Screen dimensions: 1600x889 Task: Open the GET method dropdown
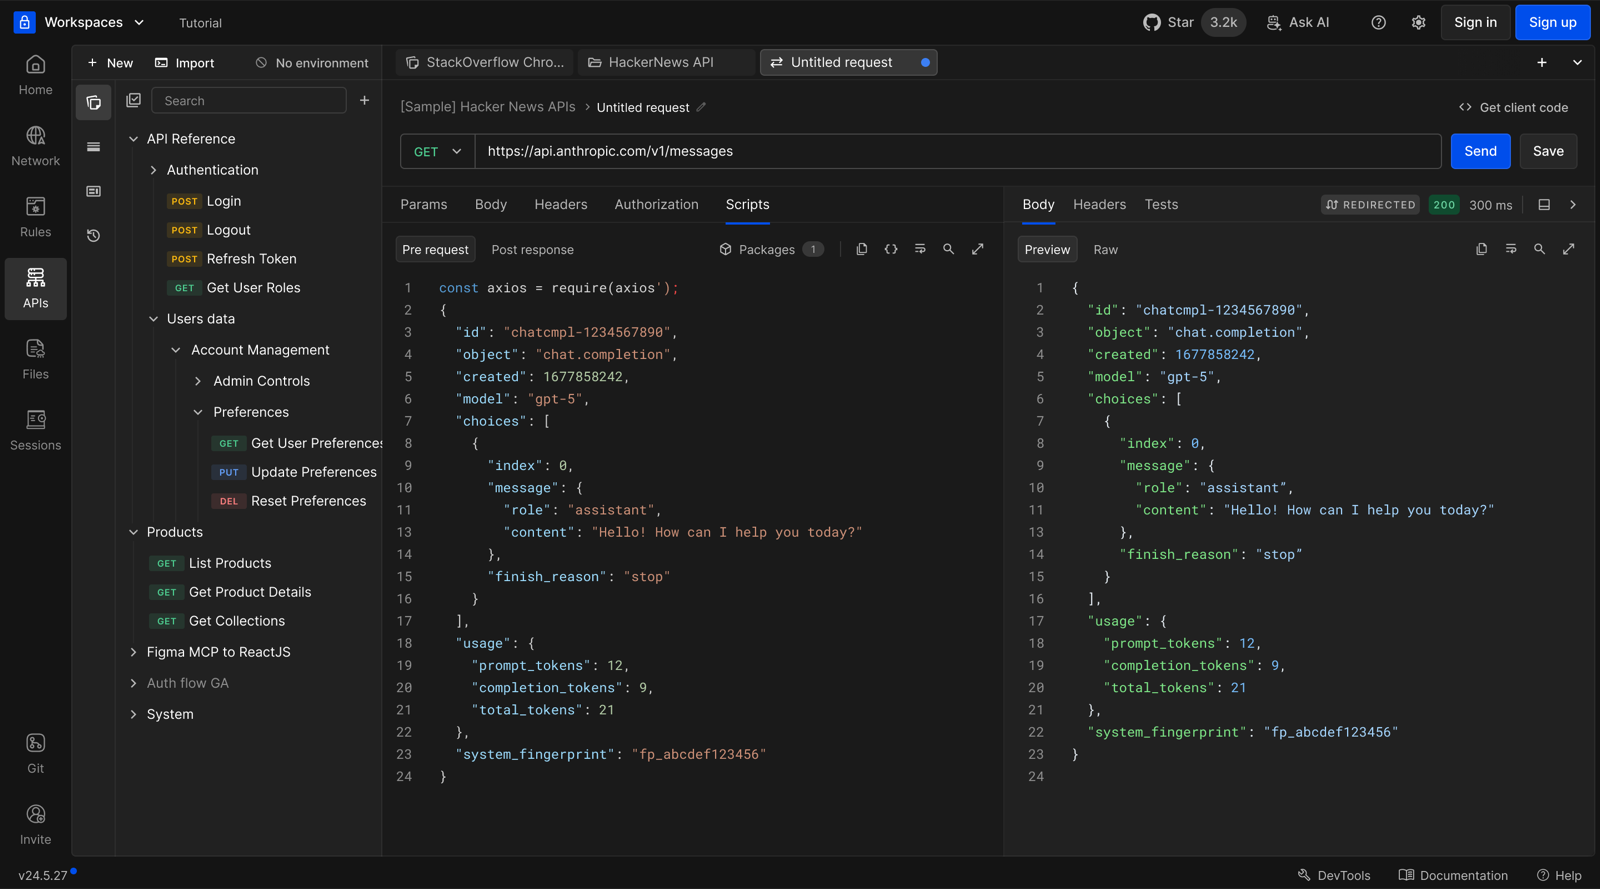438,151
